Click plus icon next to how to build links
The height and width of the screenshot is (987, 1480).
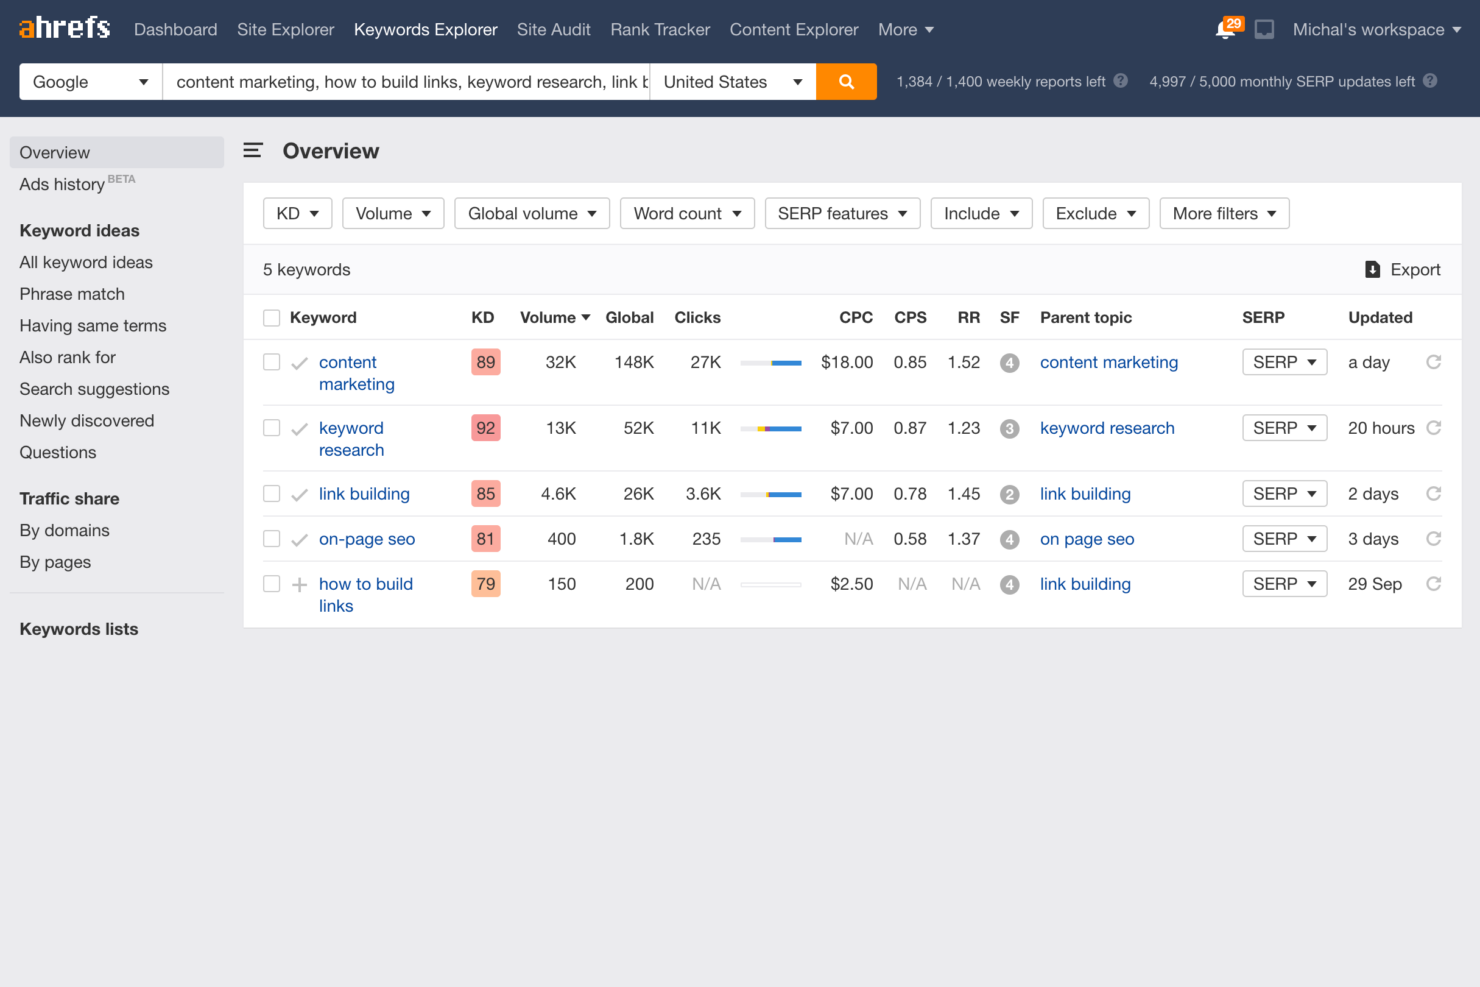tap(299, 585)
